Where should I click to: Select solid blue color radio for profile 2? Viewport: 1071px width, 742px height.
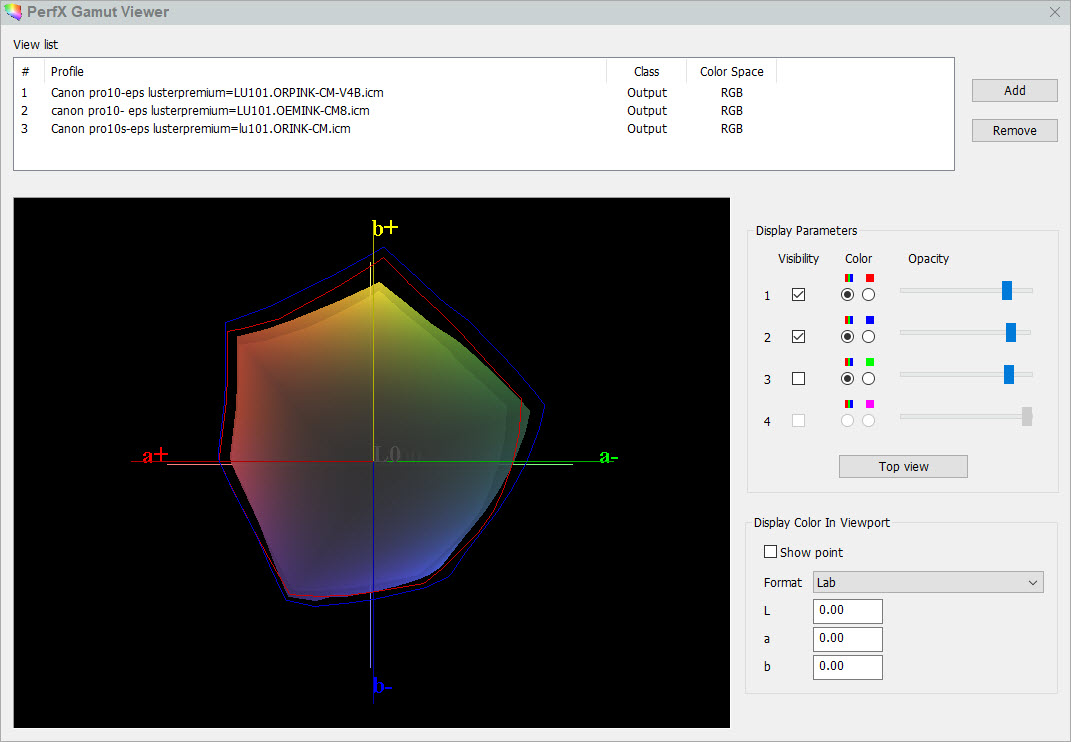pyautogui.click(x=868, y=337)
